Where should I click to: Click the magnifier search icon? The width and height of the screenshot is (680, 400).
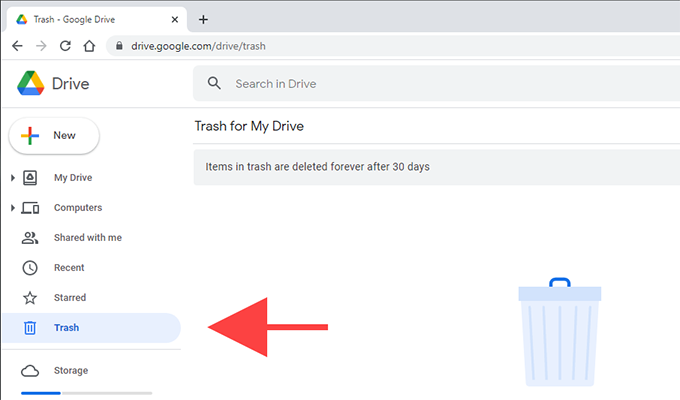pos(214,83)
